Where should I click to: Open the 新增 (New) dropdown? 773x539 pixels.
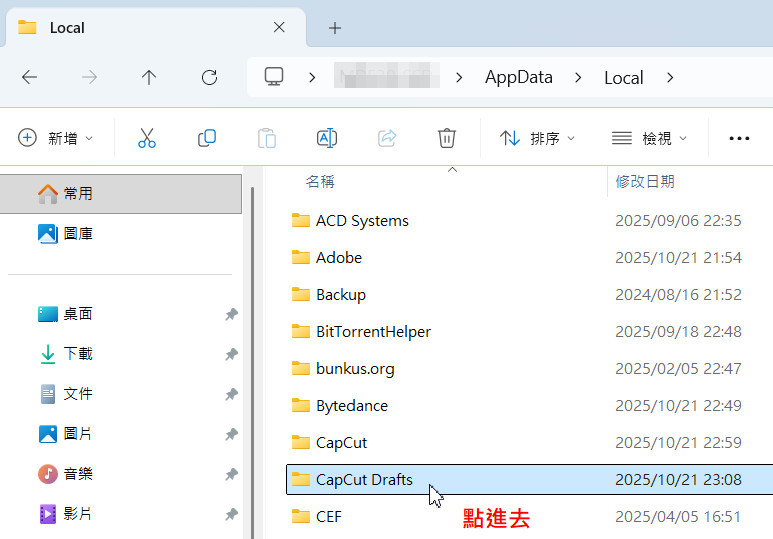click(x=56, y=139)
